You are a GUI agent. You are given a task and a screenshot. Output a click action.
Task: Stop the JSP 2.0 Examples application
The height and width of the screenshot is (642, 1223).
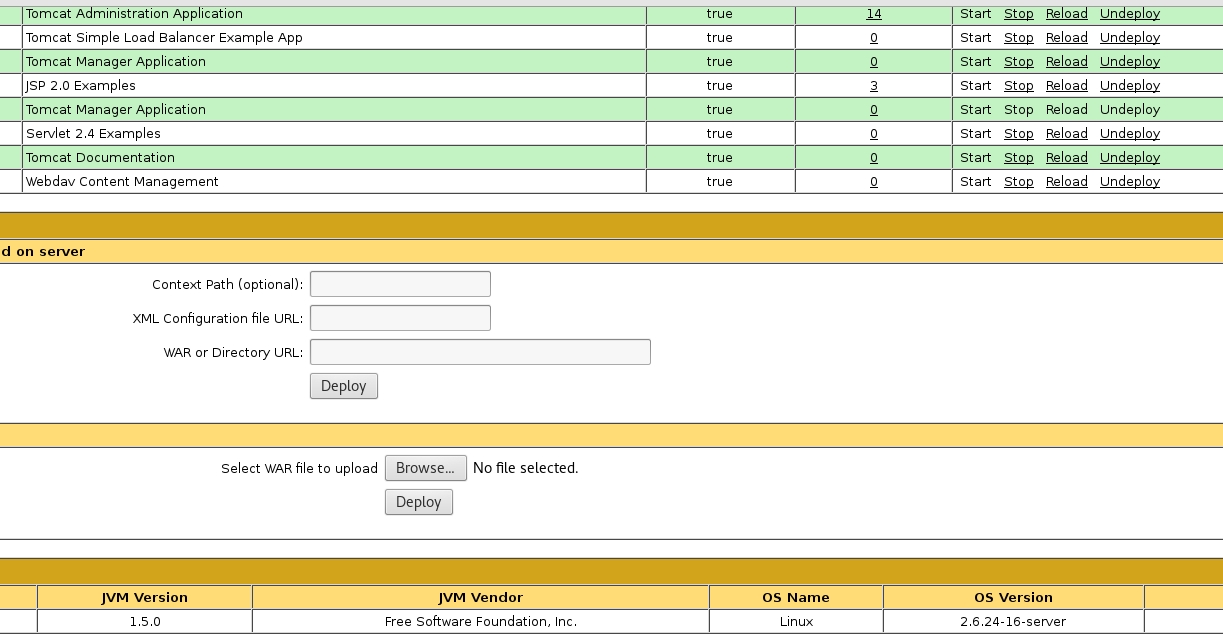(x=1018, y=86)
